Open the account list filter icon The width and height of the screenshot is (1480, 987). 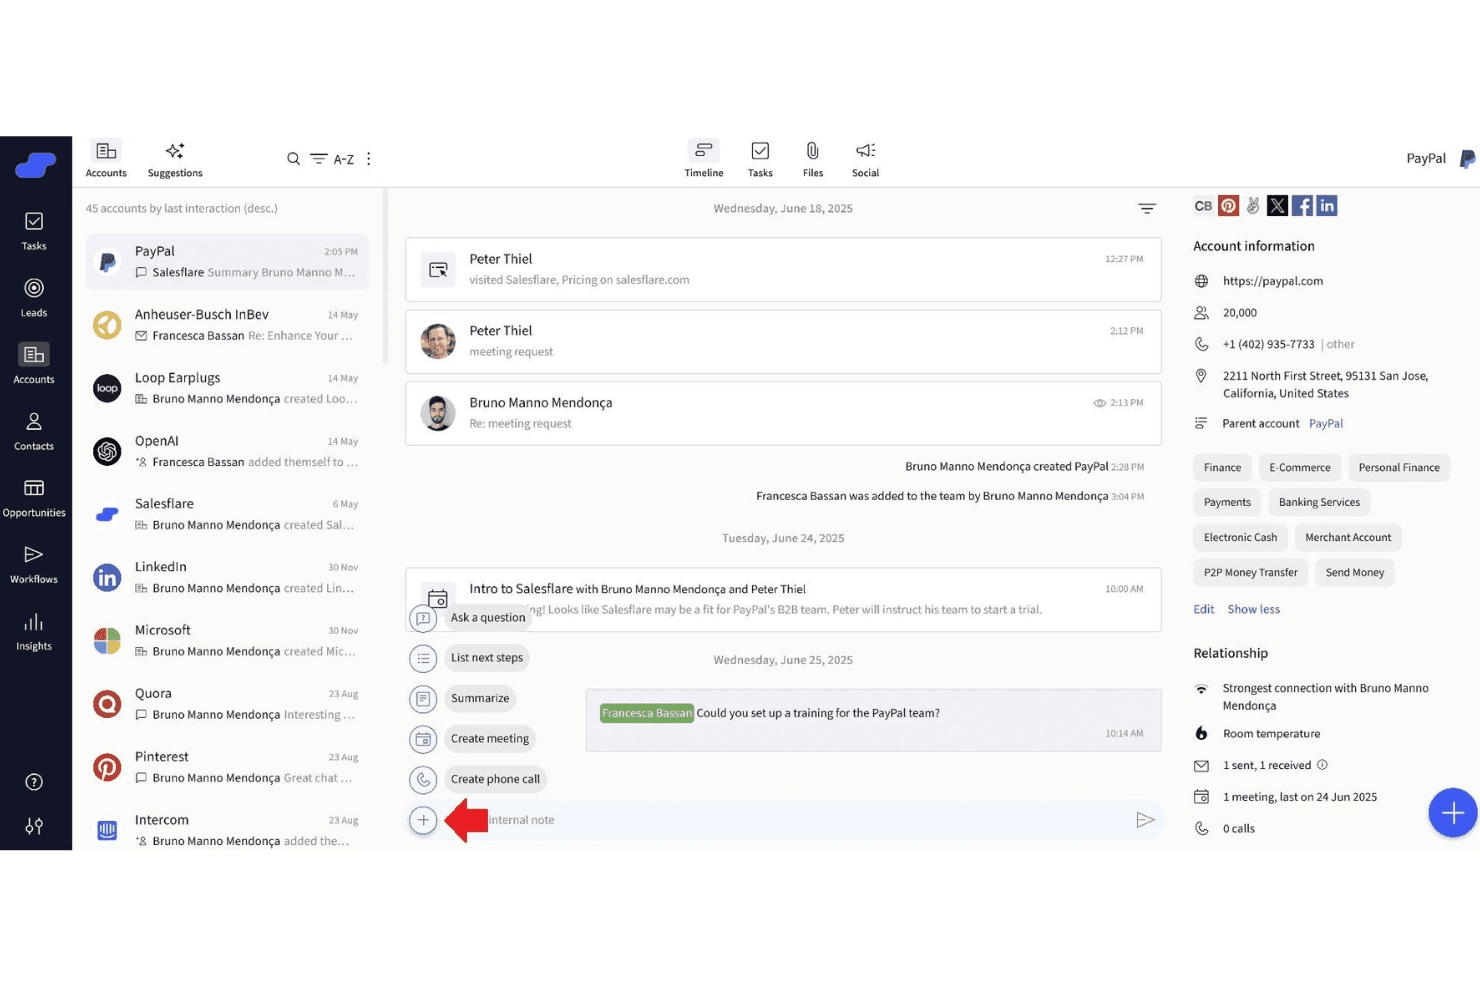point(319,159)
